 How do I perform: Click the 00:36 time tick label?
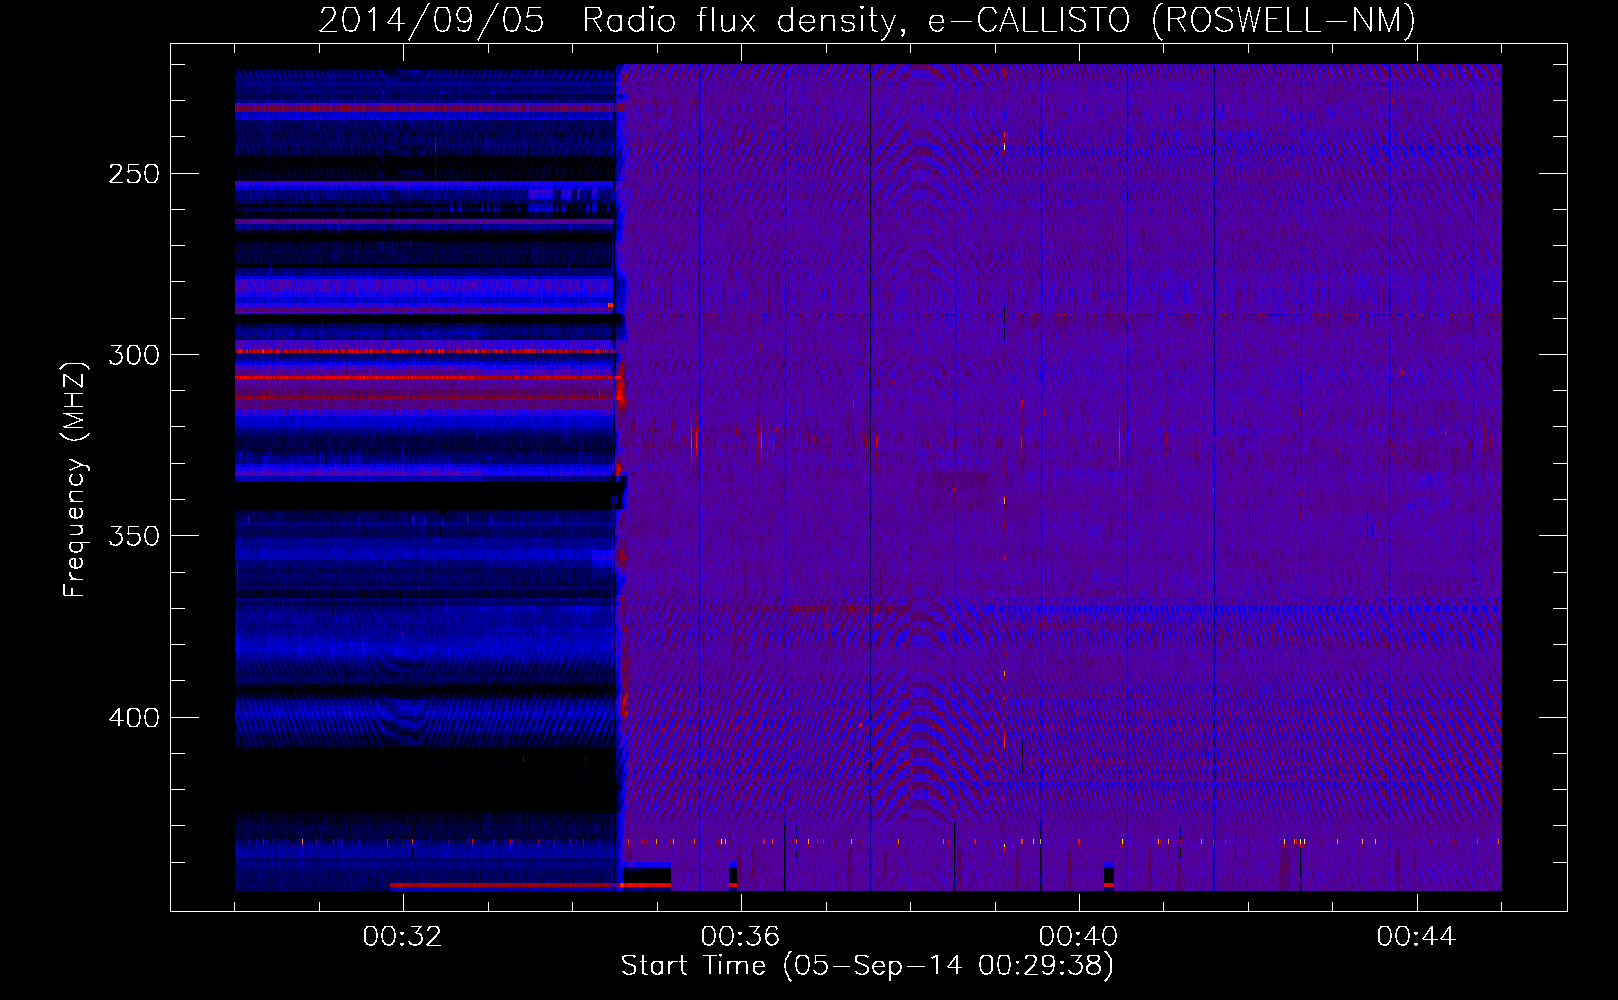[740, 937]
